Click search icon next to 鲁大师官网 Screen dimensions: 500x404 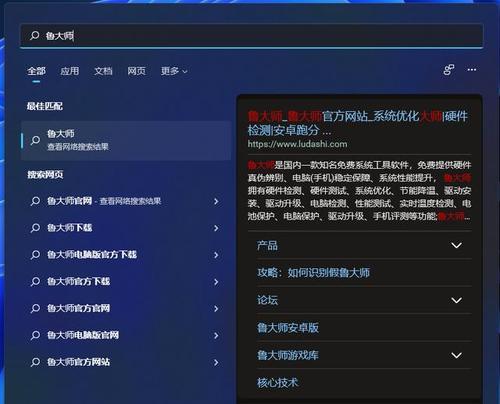[35, 201]
